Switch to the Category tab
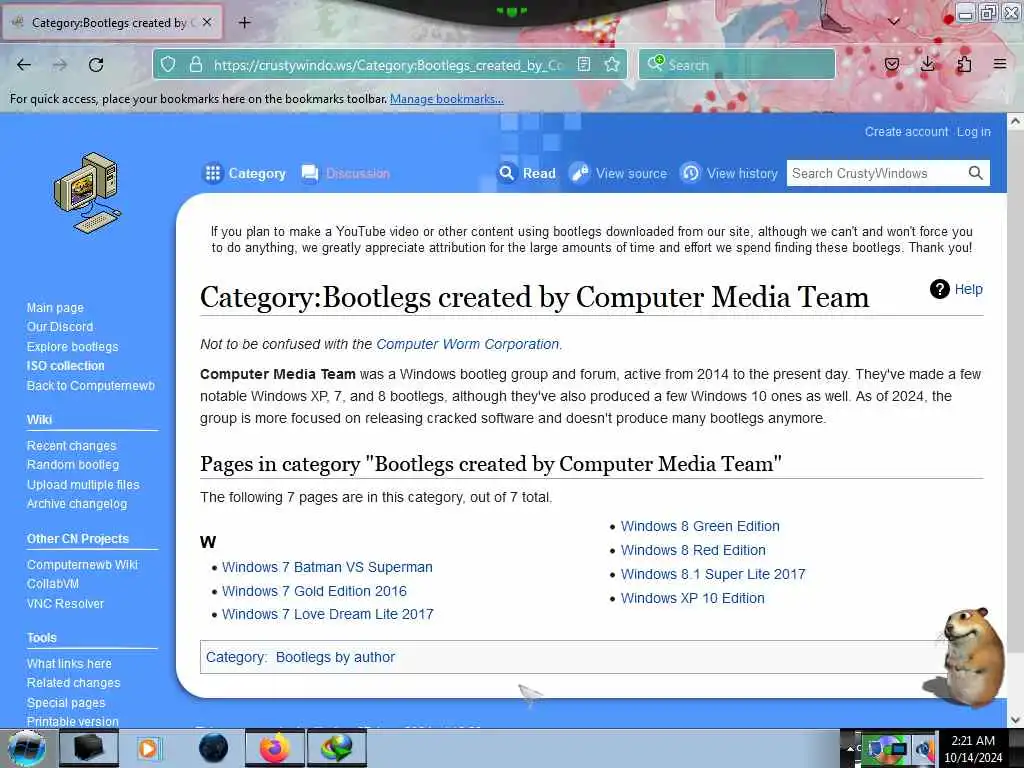 [245, 173]
